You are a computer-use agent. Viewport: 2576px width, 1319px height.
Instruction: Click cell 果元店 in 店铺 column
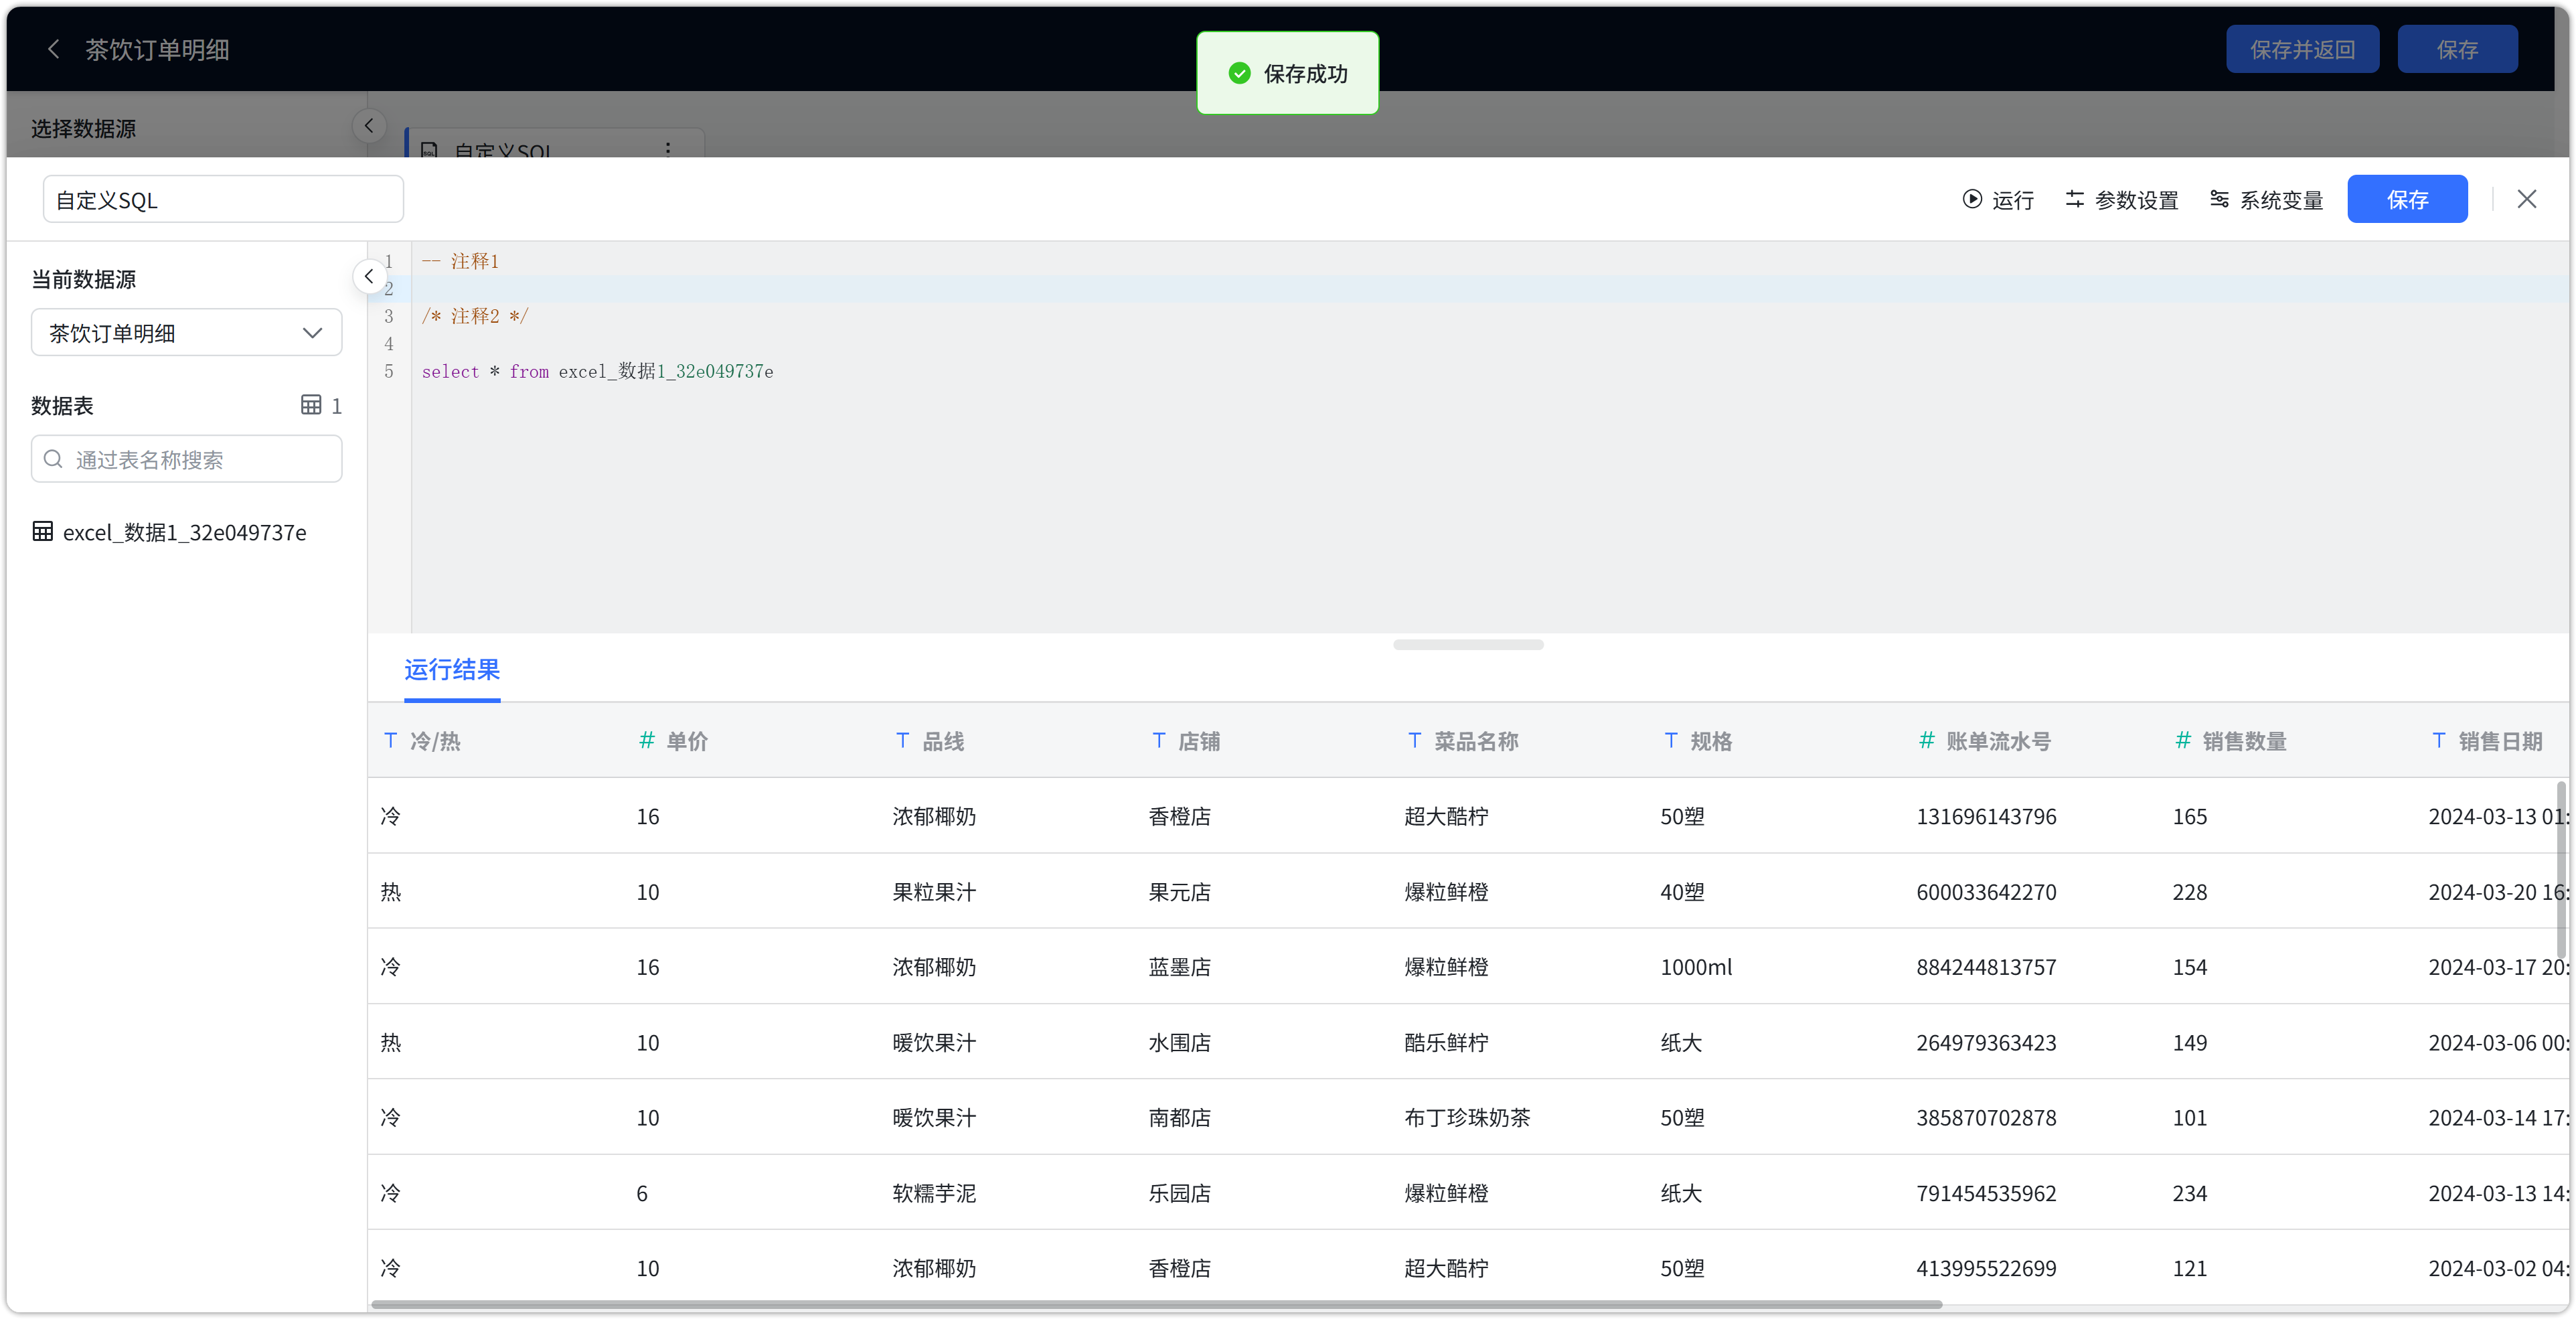click(1179, 891)
